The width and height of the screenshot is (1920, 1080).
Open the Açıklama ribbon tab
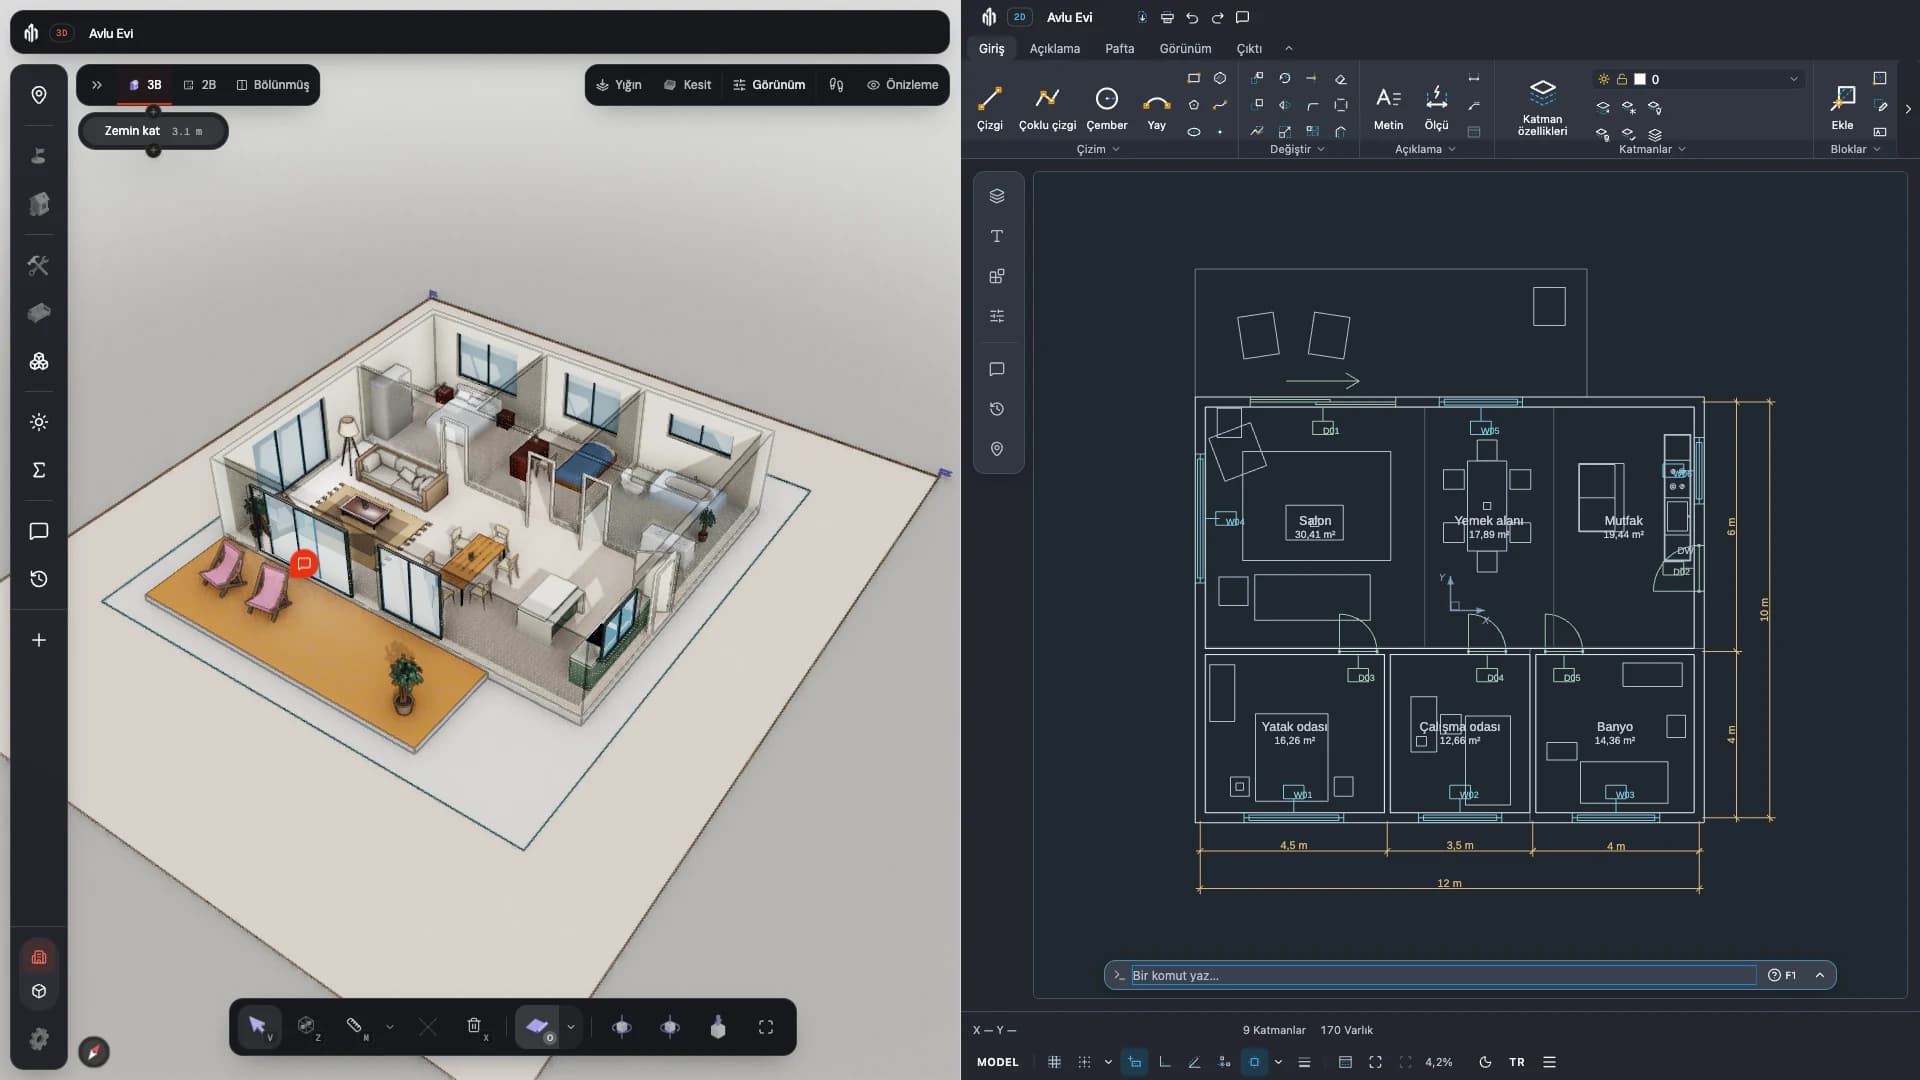point(1054,48)
